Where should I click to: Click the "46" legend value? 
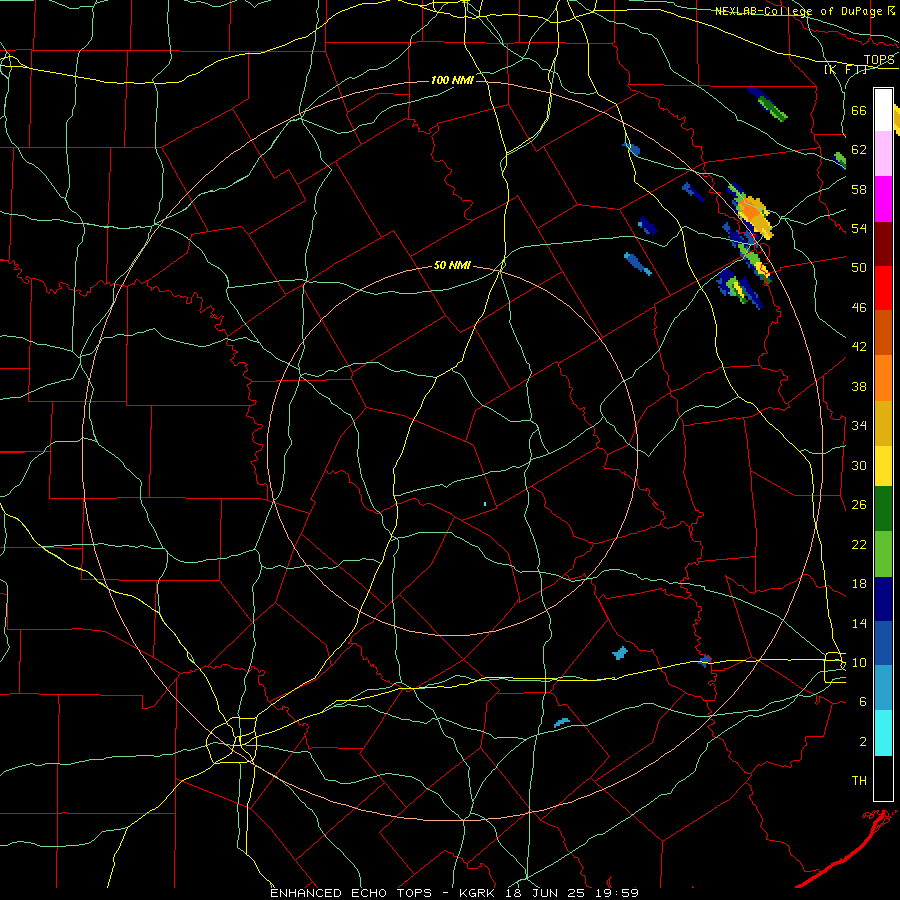click(x=859, y=308)
